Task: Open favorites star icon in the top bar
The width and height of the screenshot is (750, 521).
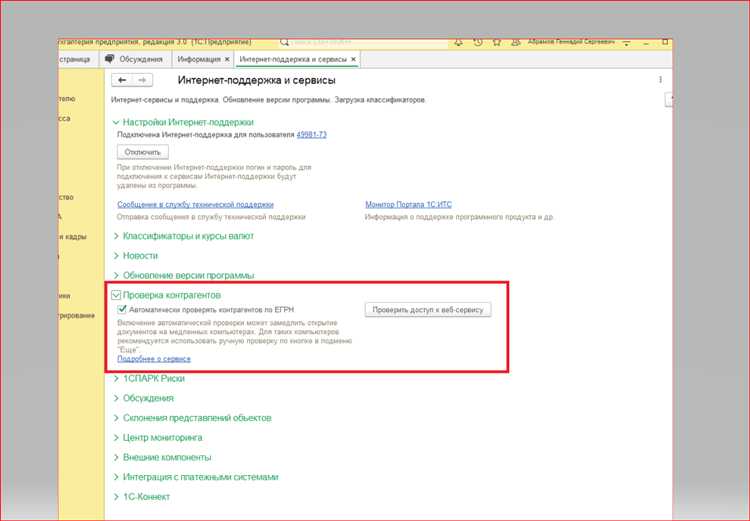Action: pyautogui.click(x=499, y=42)
